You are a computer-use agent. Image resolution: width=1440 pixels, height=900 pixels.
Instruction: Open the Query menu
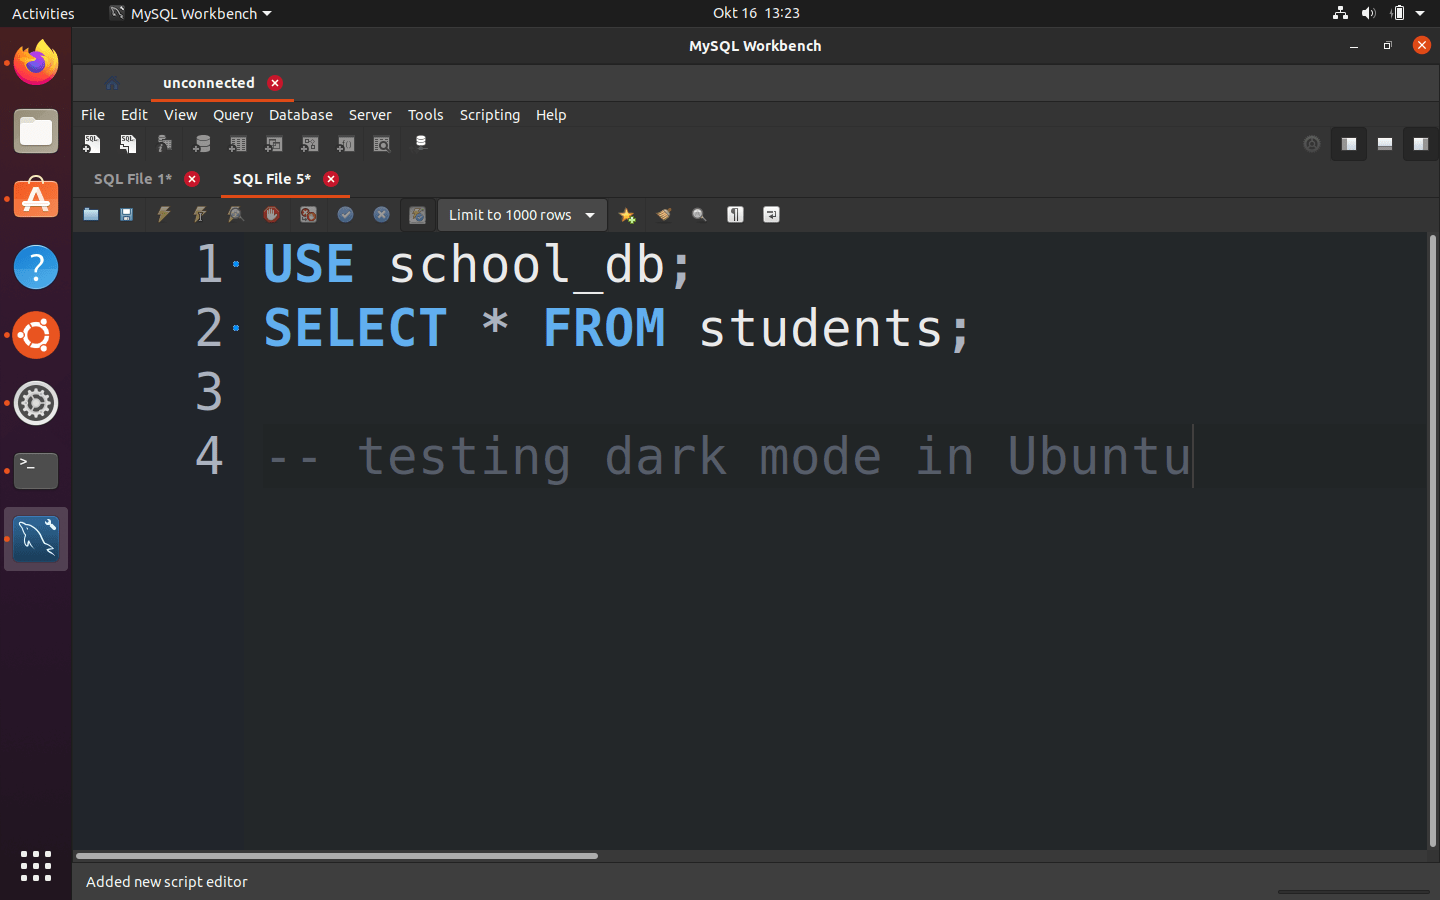click(x=232, y=114)
